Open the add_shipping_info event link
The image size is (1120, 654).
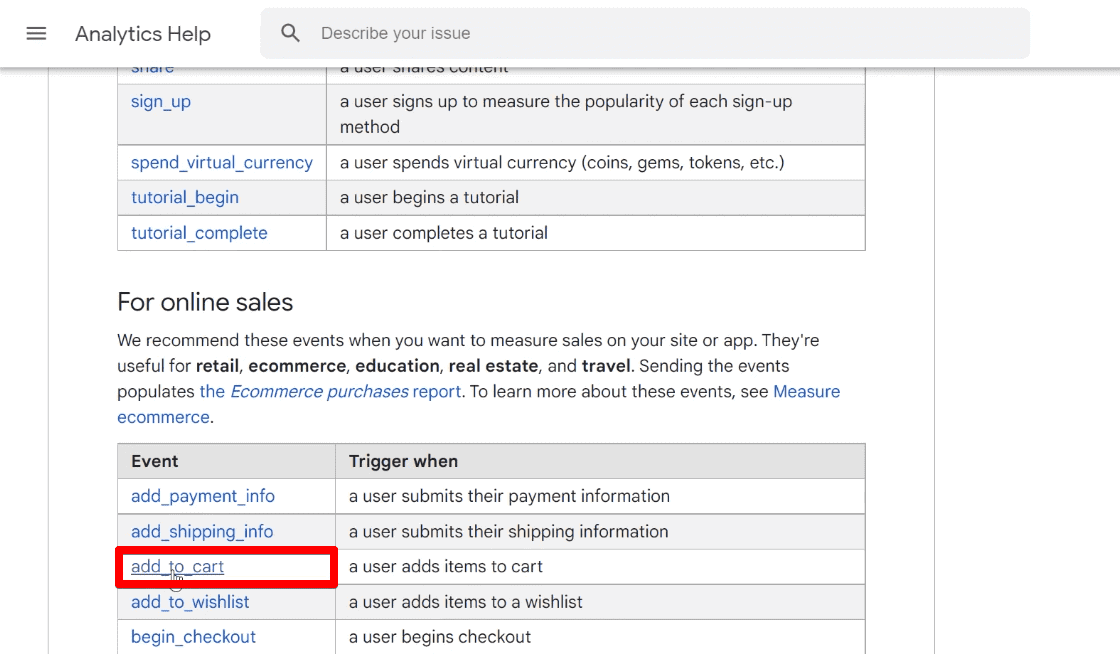click(201, 531)
